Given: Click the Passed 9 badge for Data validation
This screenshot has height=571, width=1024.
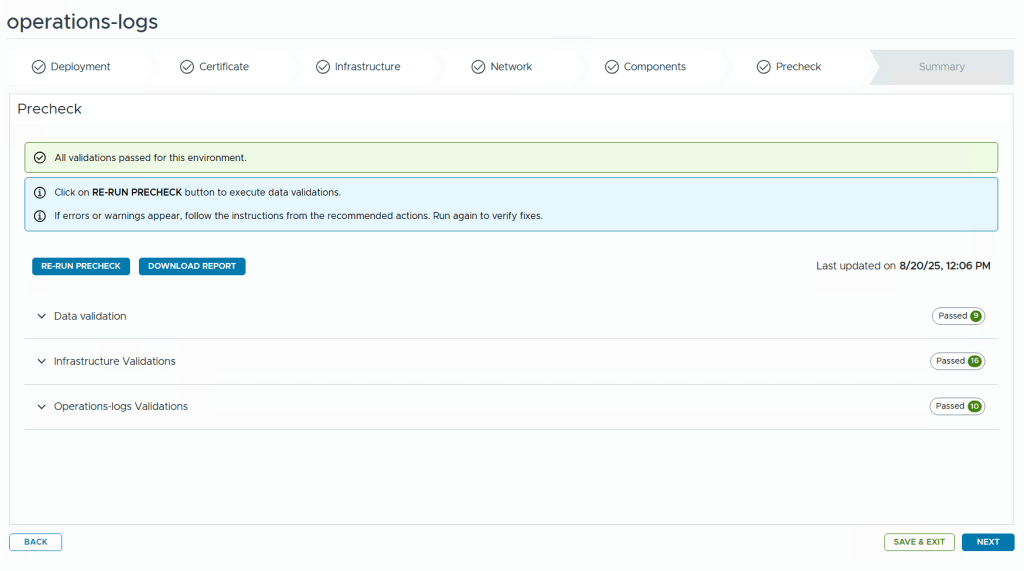Looking at the screenshot, I should click(958, 316).
